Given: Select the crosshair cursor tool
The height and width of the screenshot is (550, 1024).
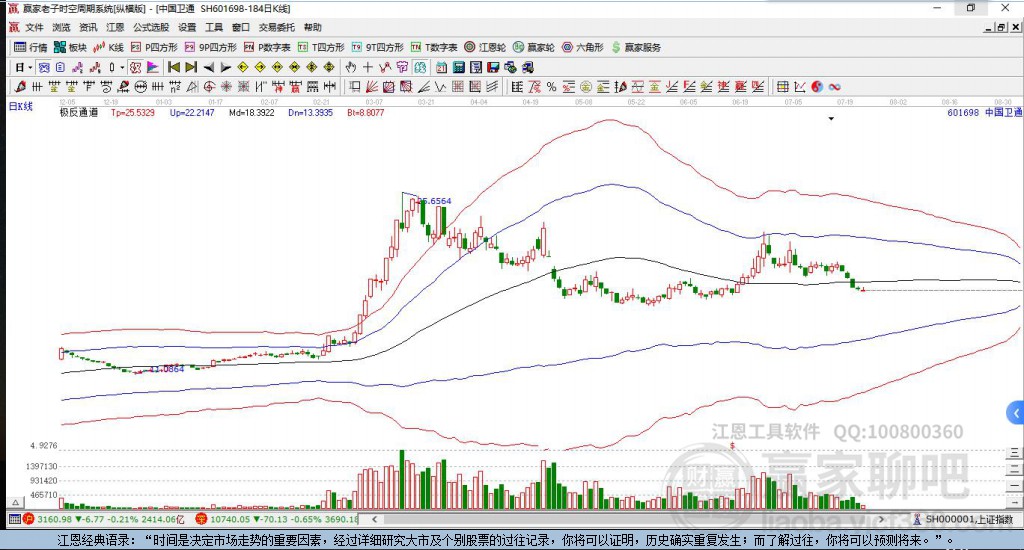Looking at the screenshot, I should [x=368, y=67].
